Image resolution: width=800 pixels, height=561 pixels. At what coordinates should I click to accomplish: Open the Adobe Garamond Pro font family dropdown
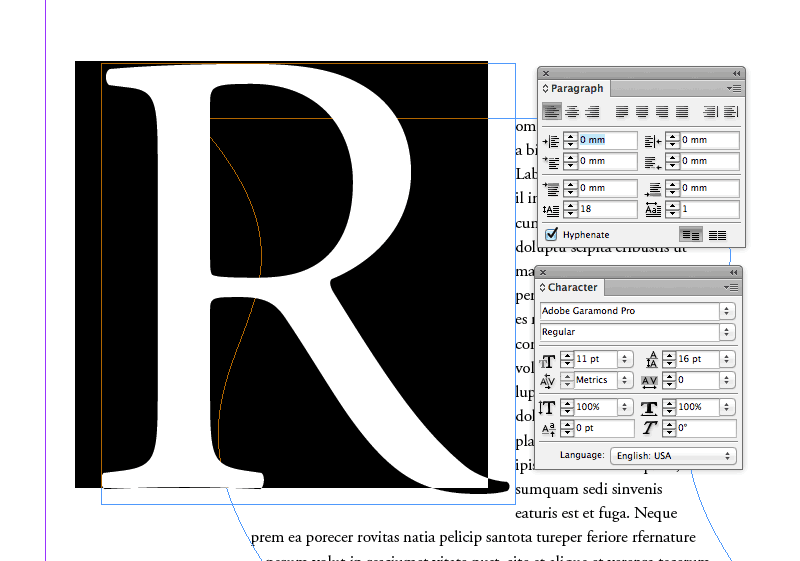coord(727,311)
